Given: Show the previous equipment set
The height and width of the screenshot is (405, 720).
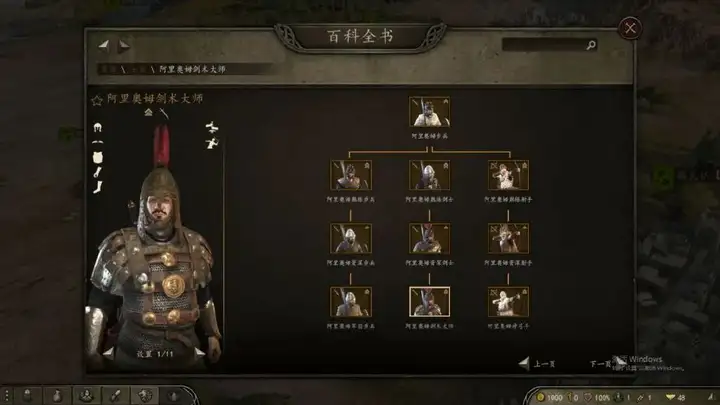Looking at the screenshot, I should tap(108, 353).
